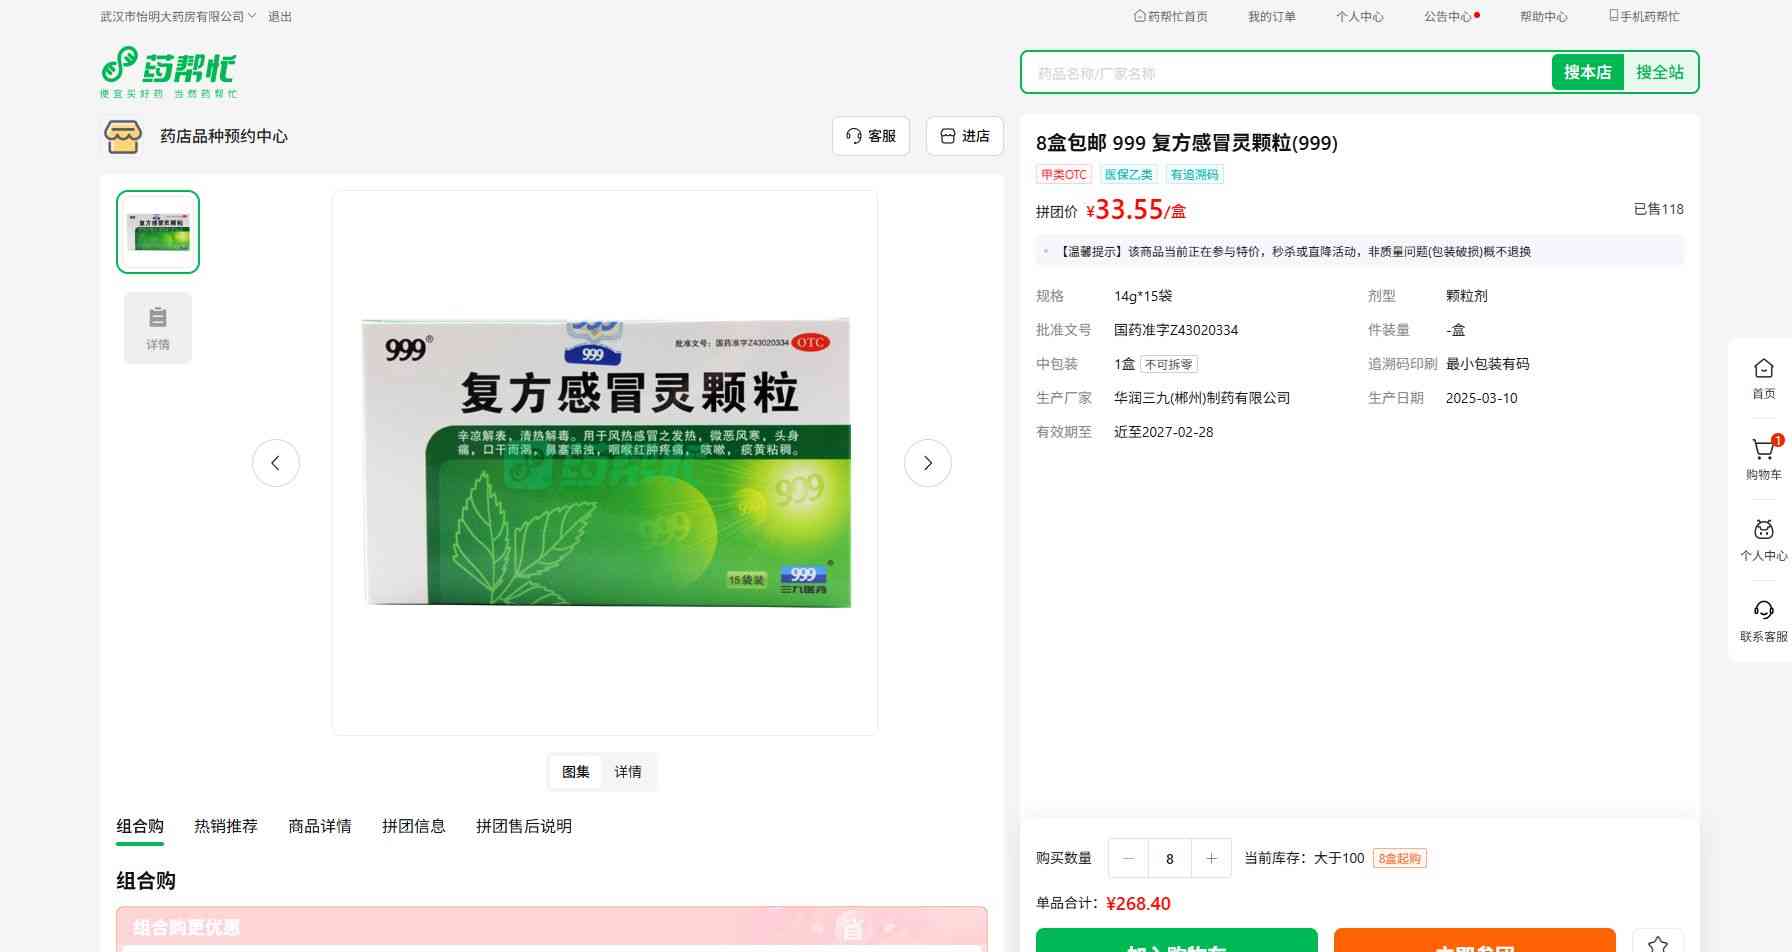Show next product image with right arrow
Image resolution: width=1792 pixels, height=952 pixels.
927,463
